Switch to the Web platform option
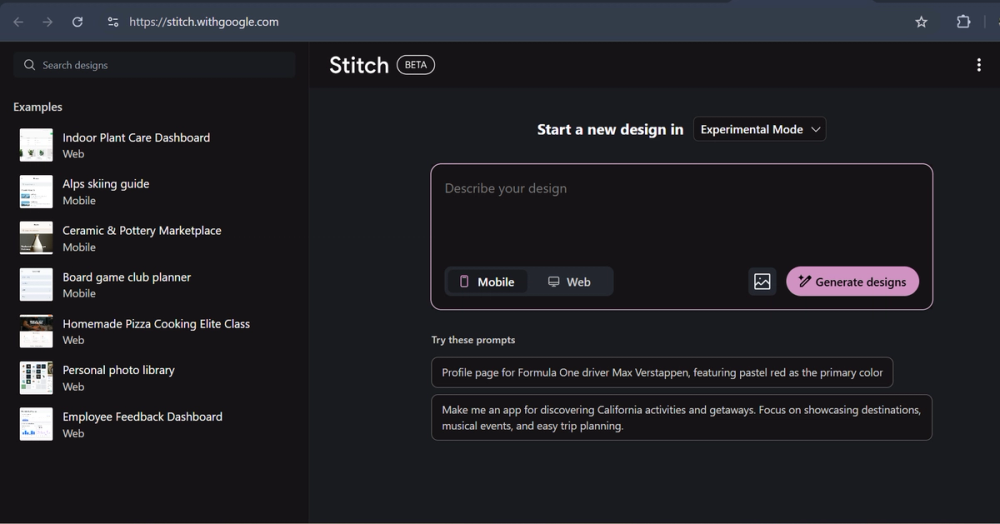Screen dimensions: 1000x524 pyautogui.click(x=570, y=282)
